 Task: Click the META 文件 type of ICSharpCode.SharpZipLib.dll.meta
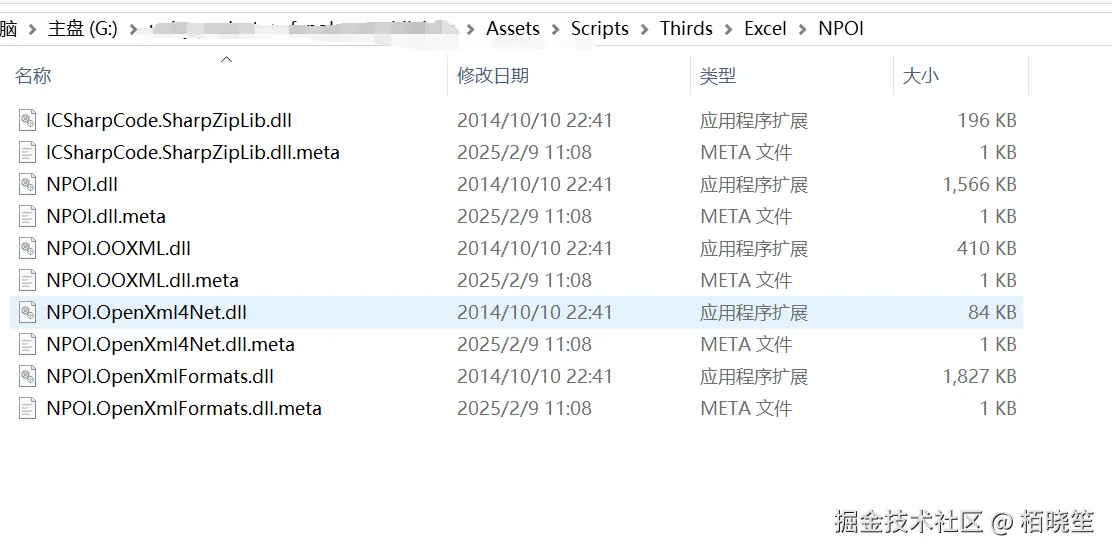[746, 152]
